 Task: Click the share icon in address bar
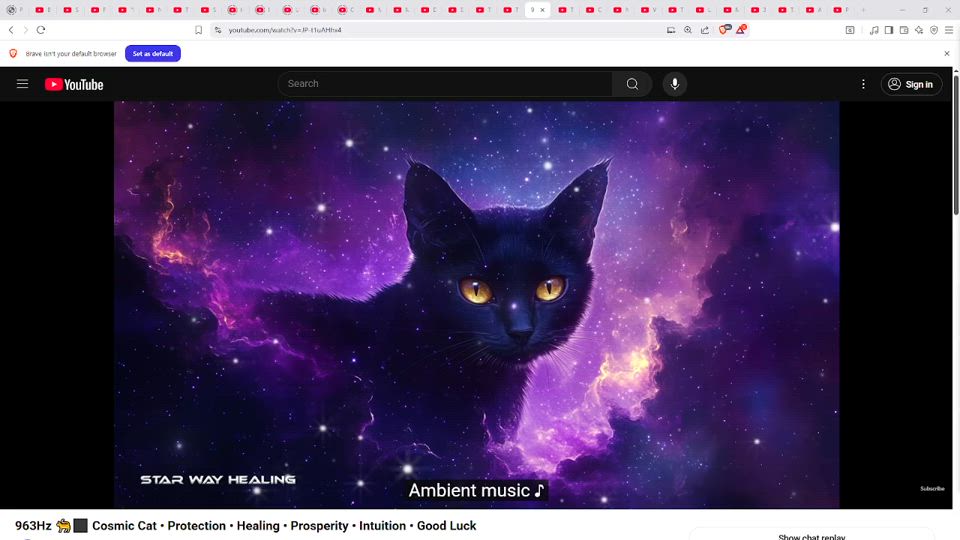[x=705, y=30]
